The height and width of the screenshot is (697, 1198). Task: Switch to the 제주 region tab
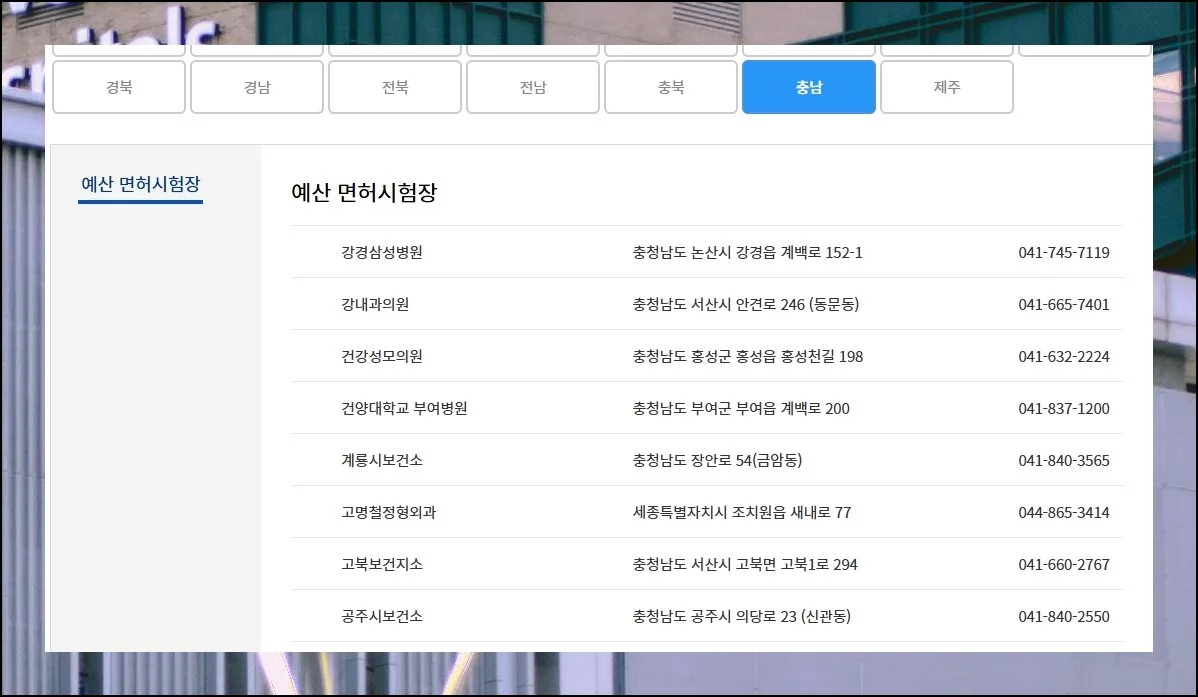pyautogui.click(x=947, y=87)
